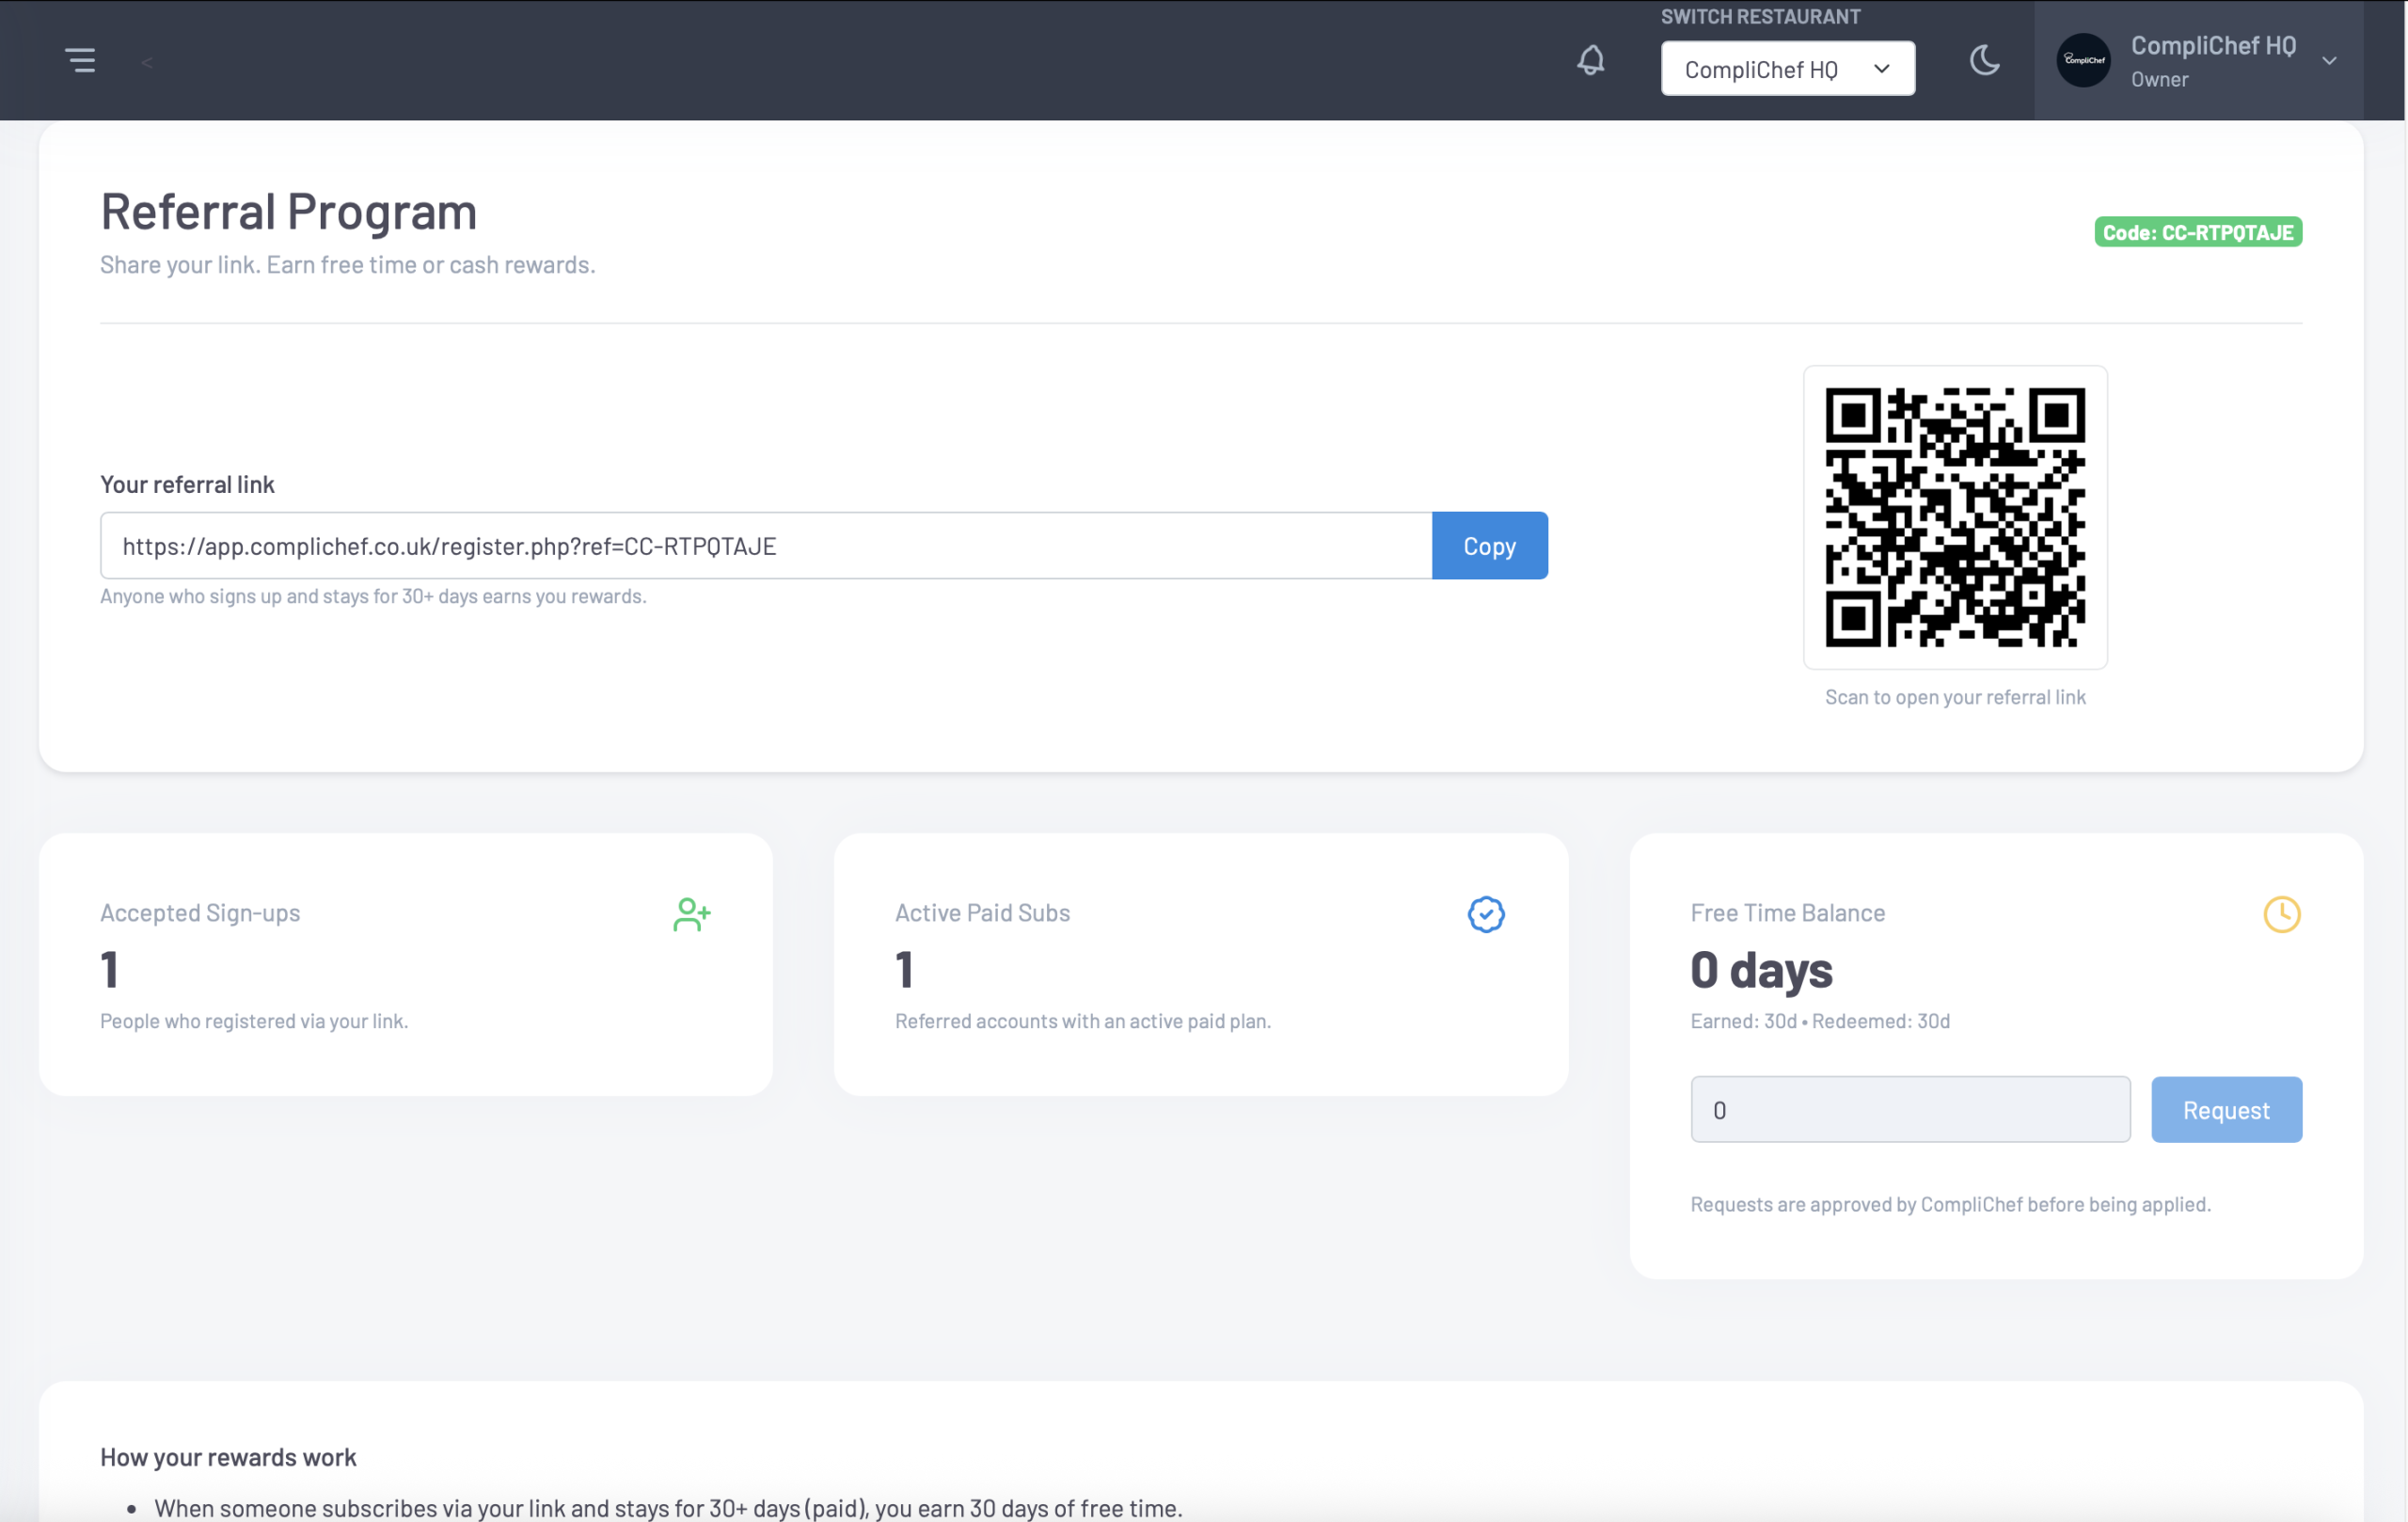Screen dimensions: 2408x1522
Task: Click the Scan to open referral link caption
Action: [1955, 697]
